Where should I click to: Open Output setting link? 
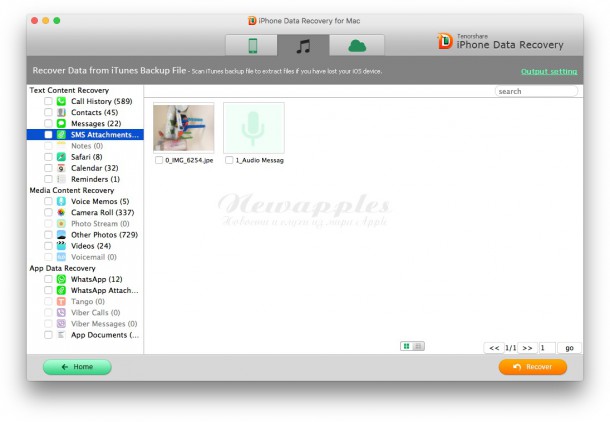point(549,72)
